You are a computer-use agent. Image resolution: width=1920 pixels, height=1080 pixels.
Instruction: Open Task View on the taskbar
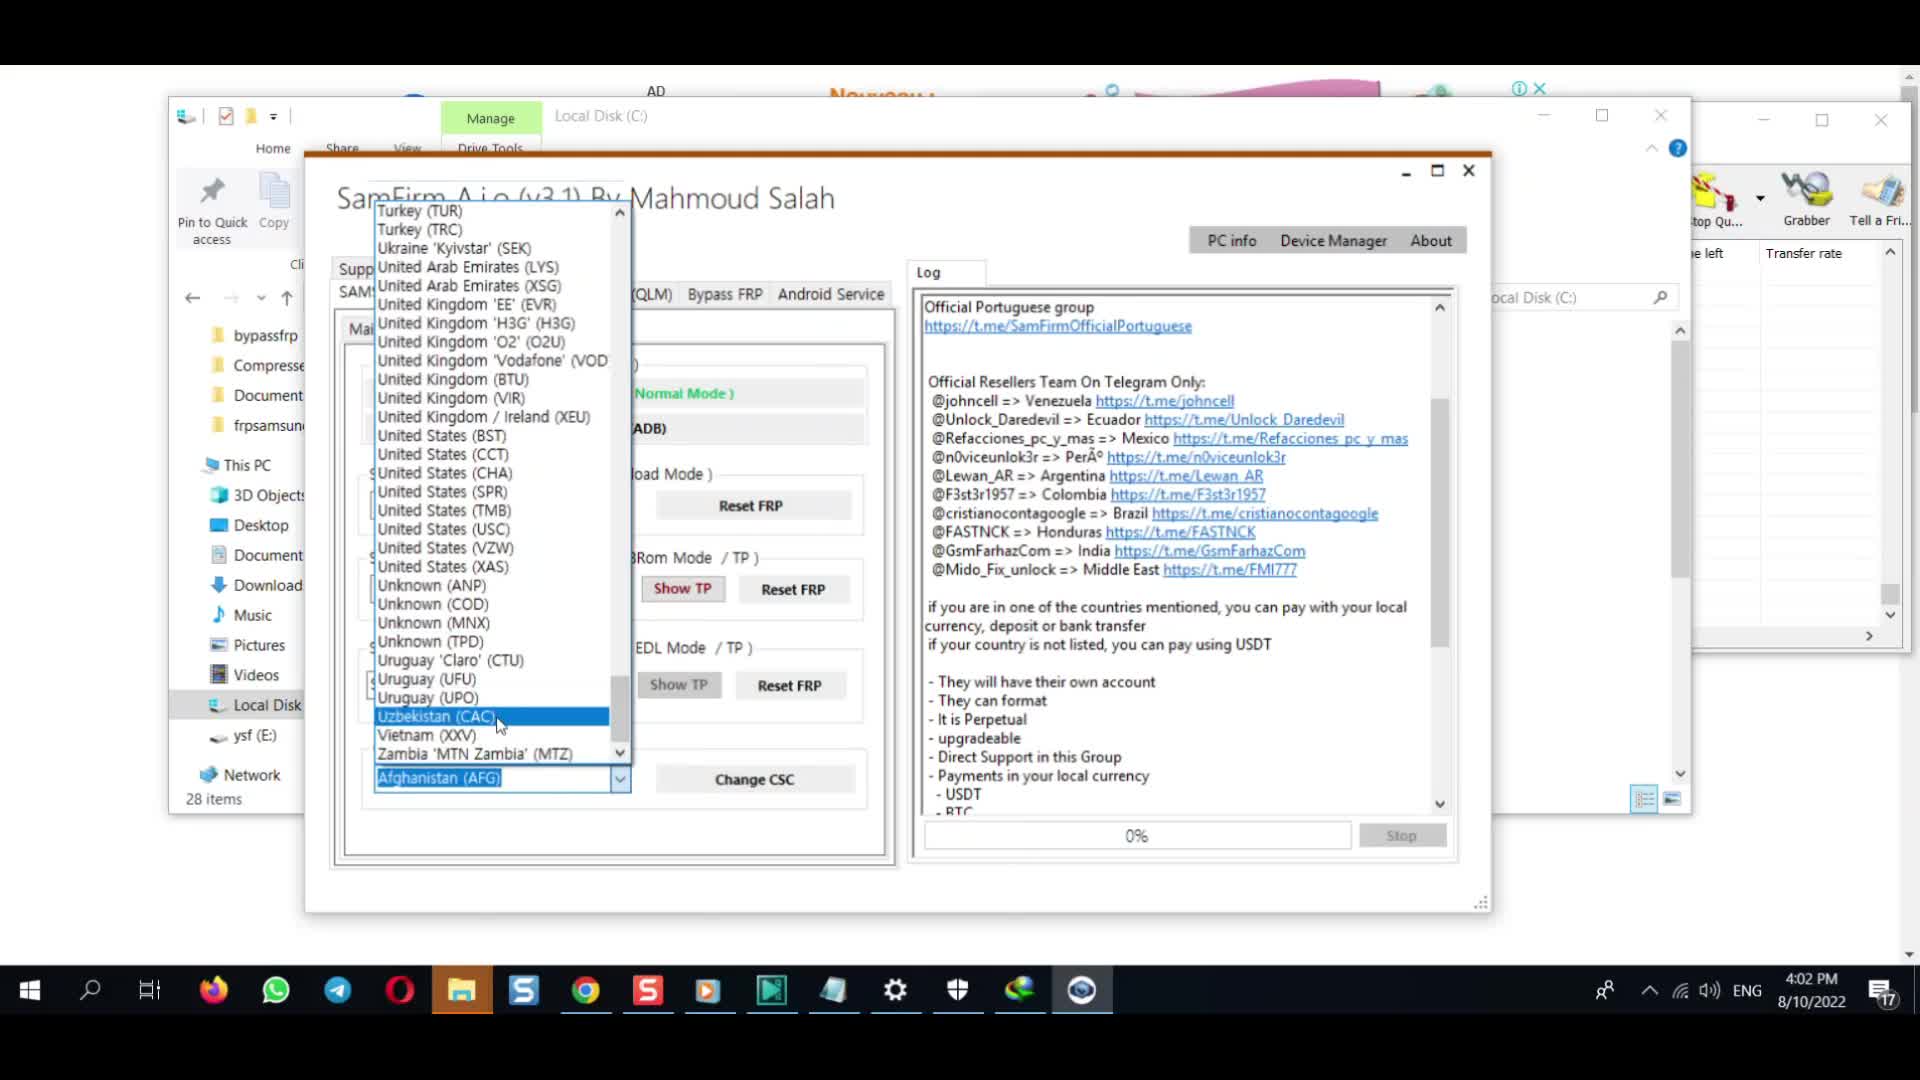point(150,990)
